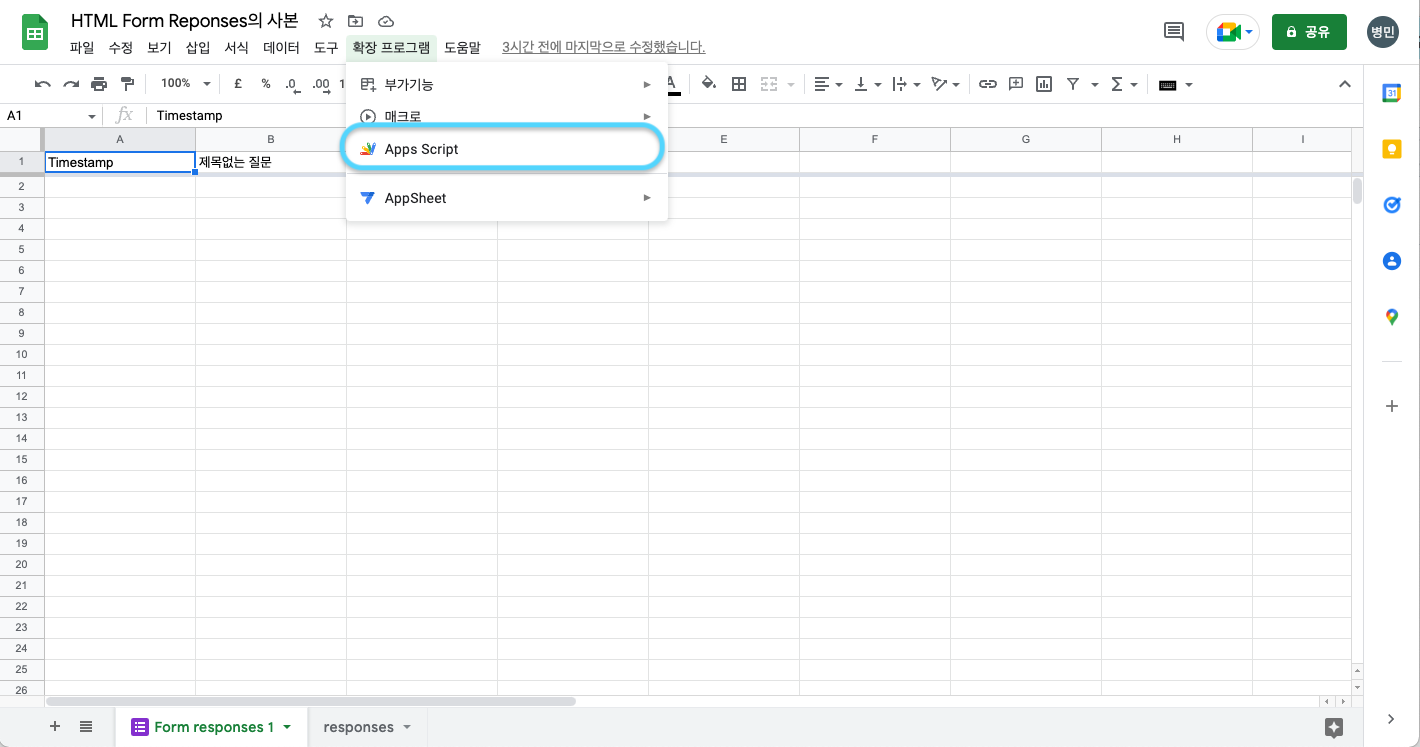
Task: Click the Undo arrow in toolbar
Action: 42,84
